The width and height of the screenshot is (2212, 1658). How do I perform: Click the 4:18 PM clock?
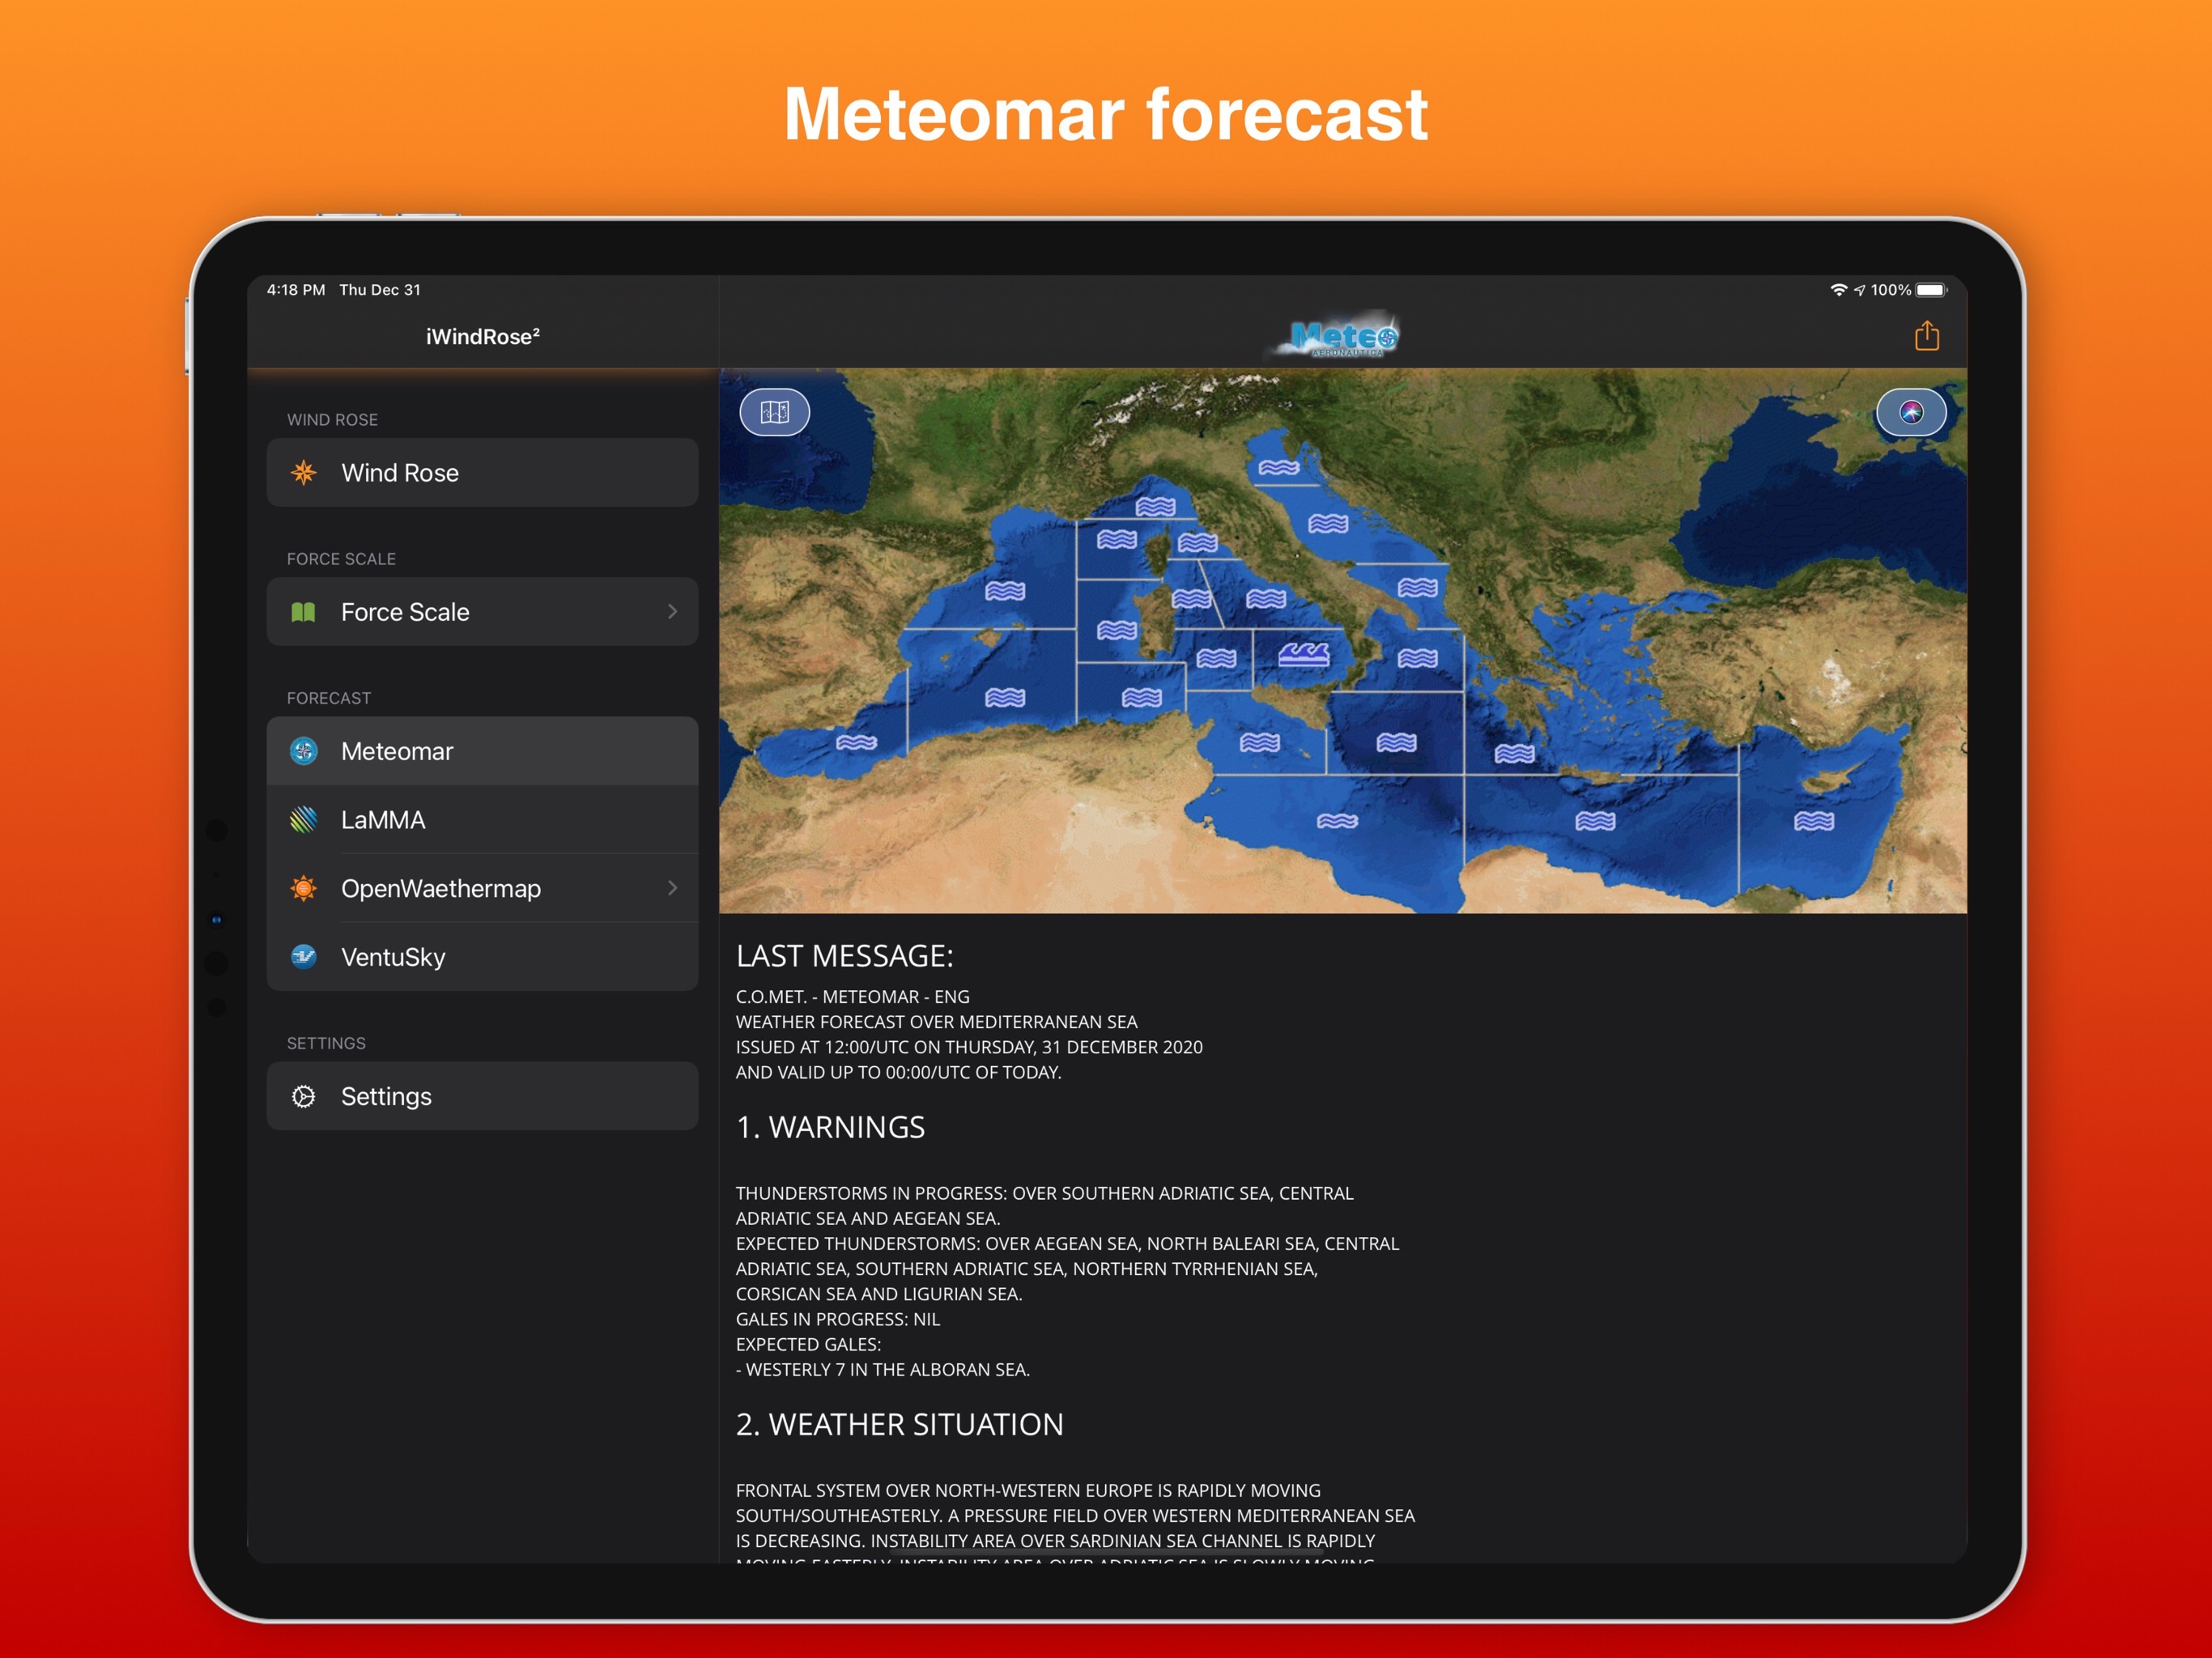(296, 290)
